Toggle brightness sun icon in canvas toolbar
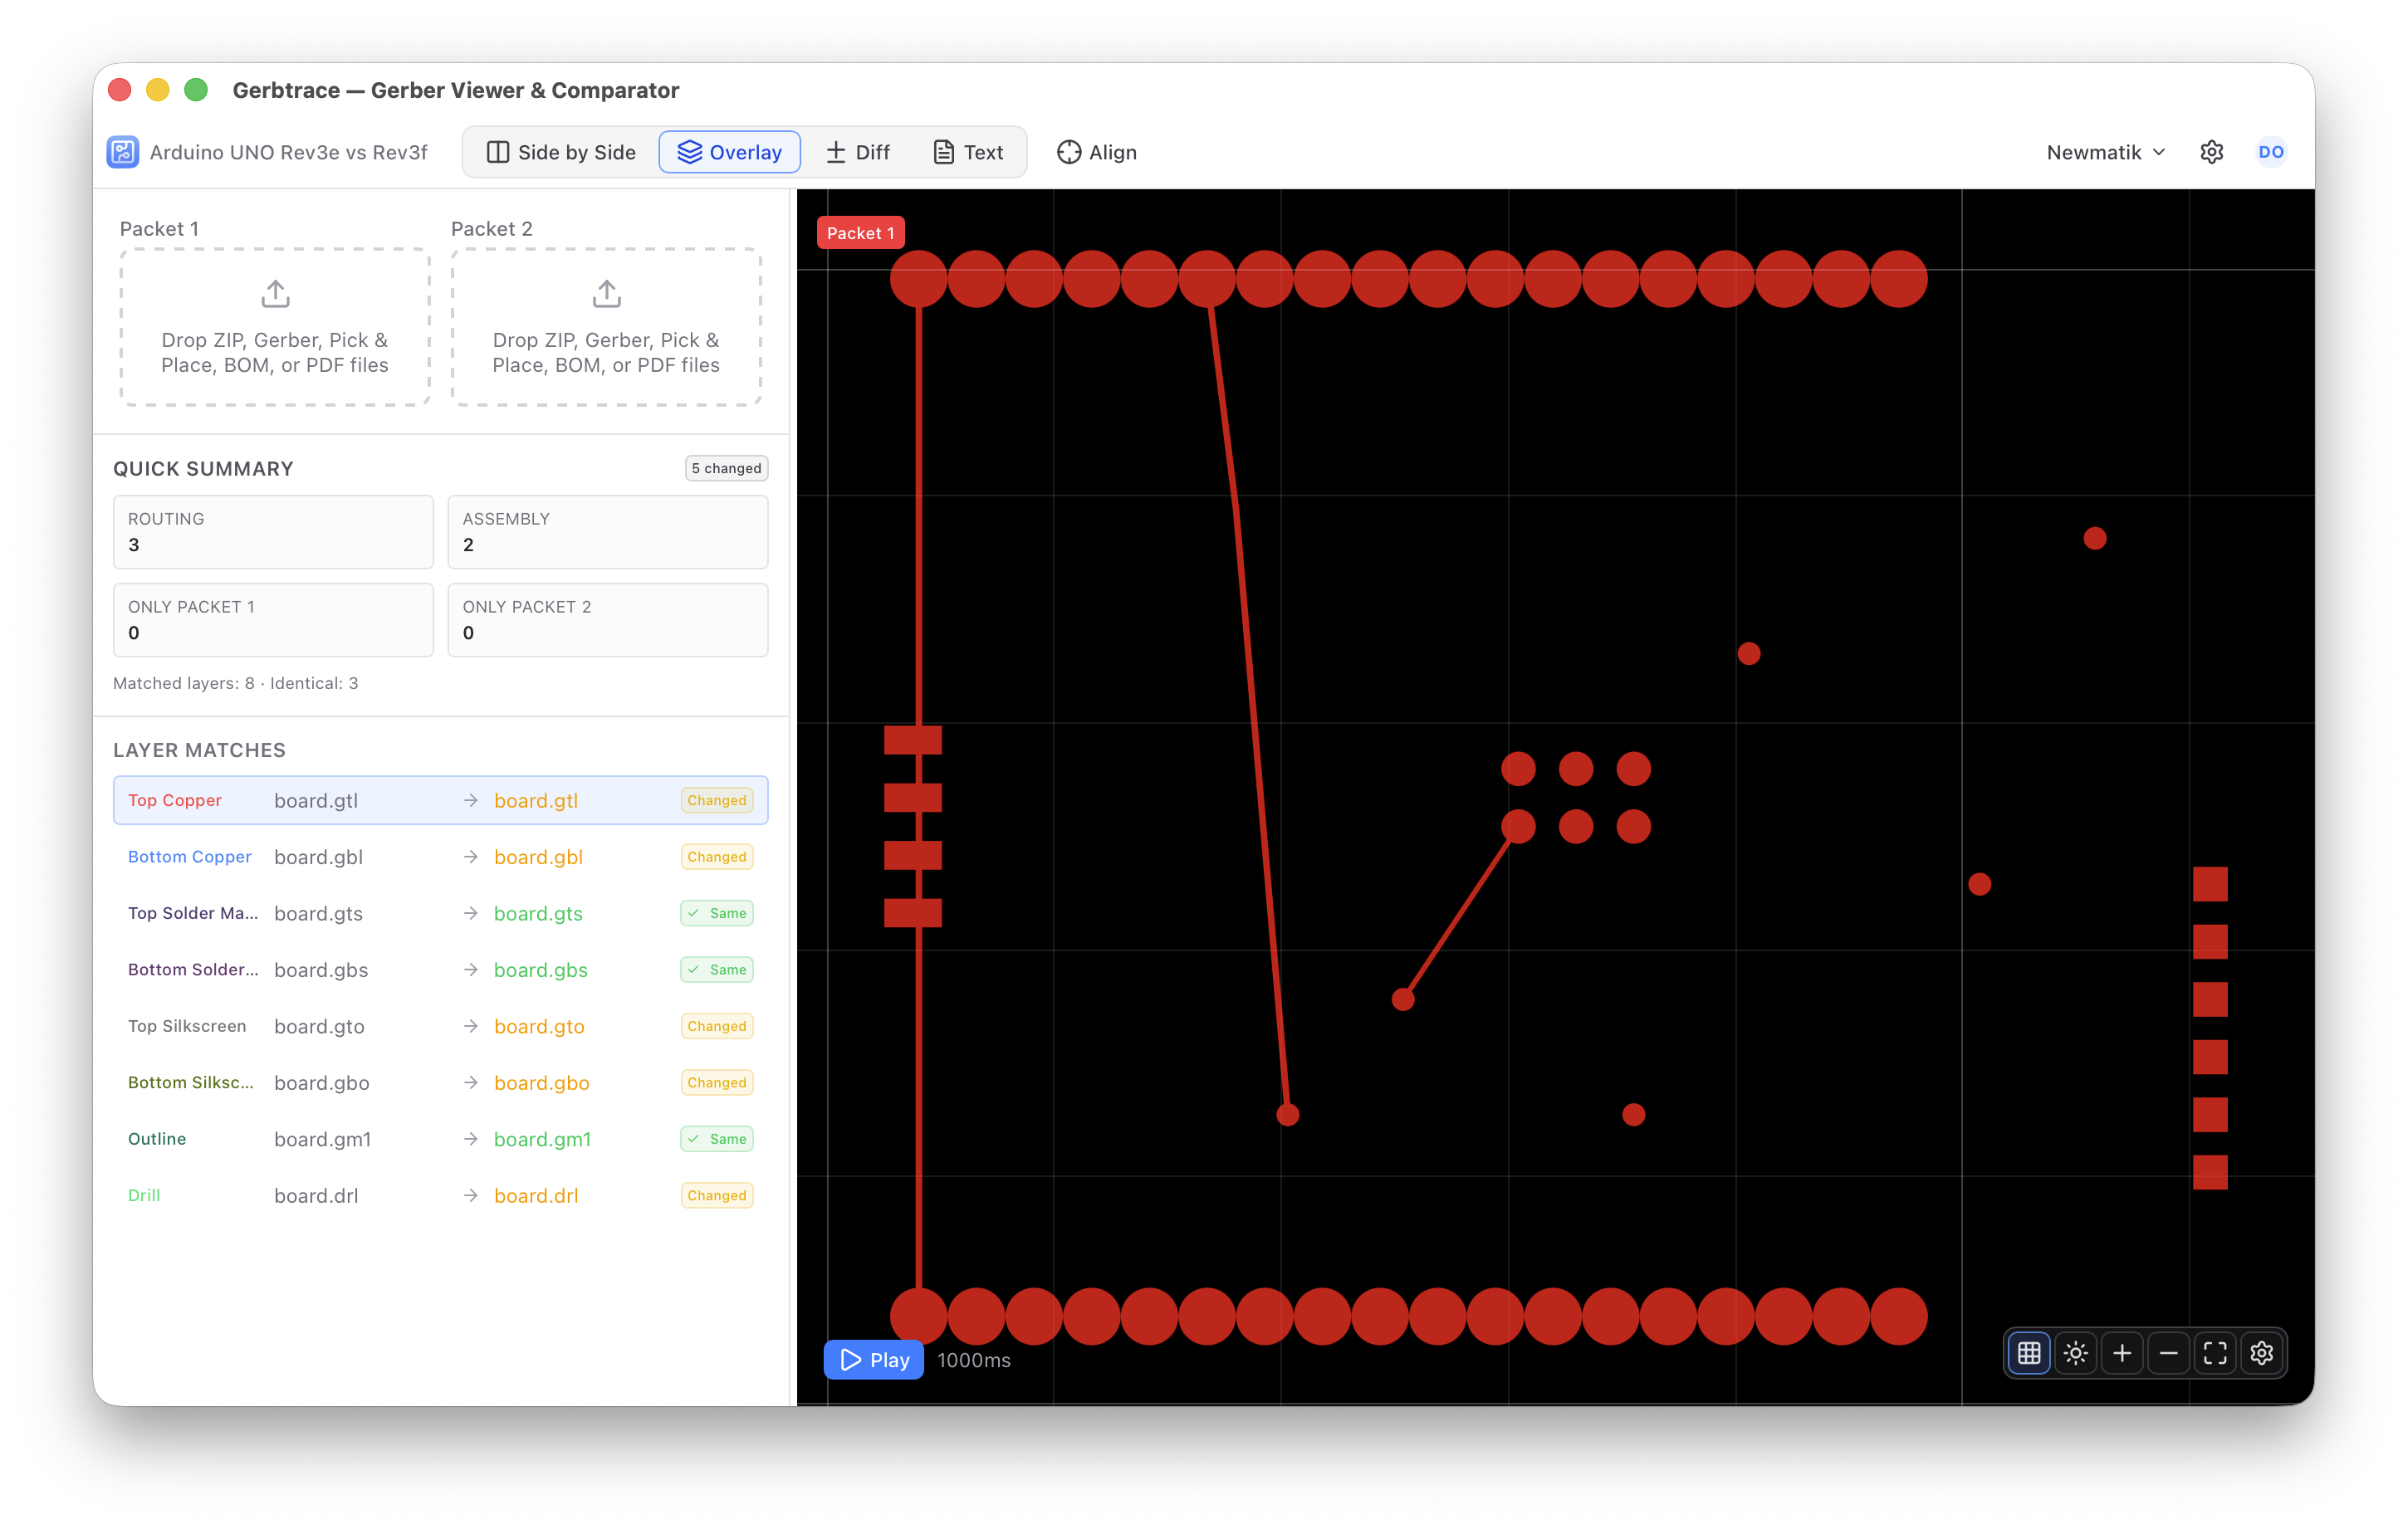2408x1529 pixels. pos(2075,1353)
